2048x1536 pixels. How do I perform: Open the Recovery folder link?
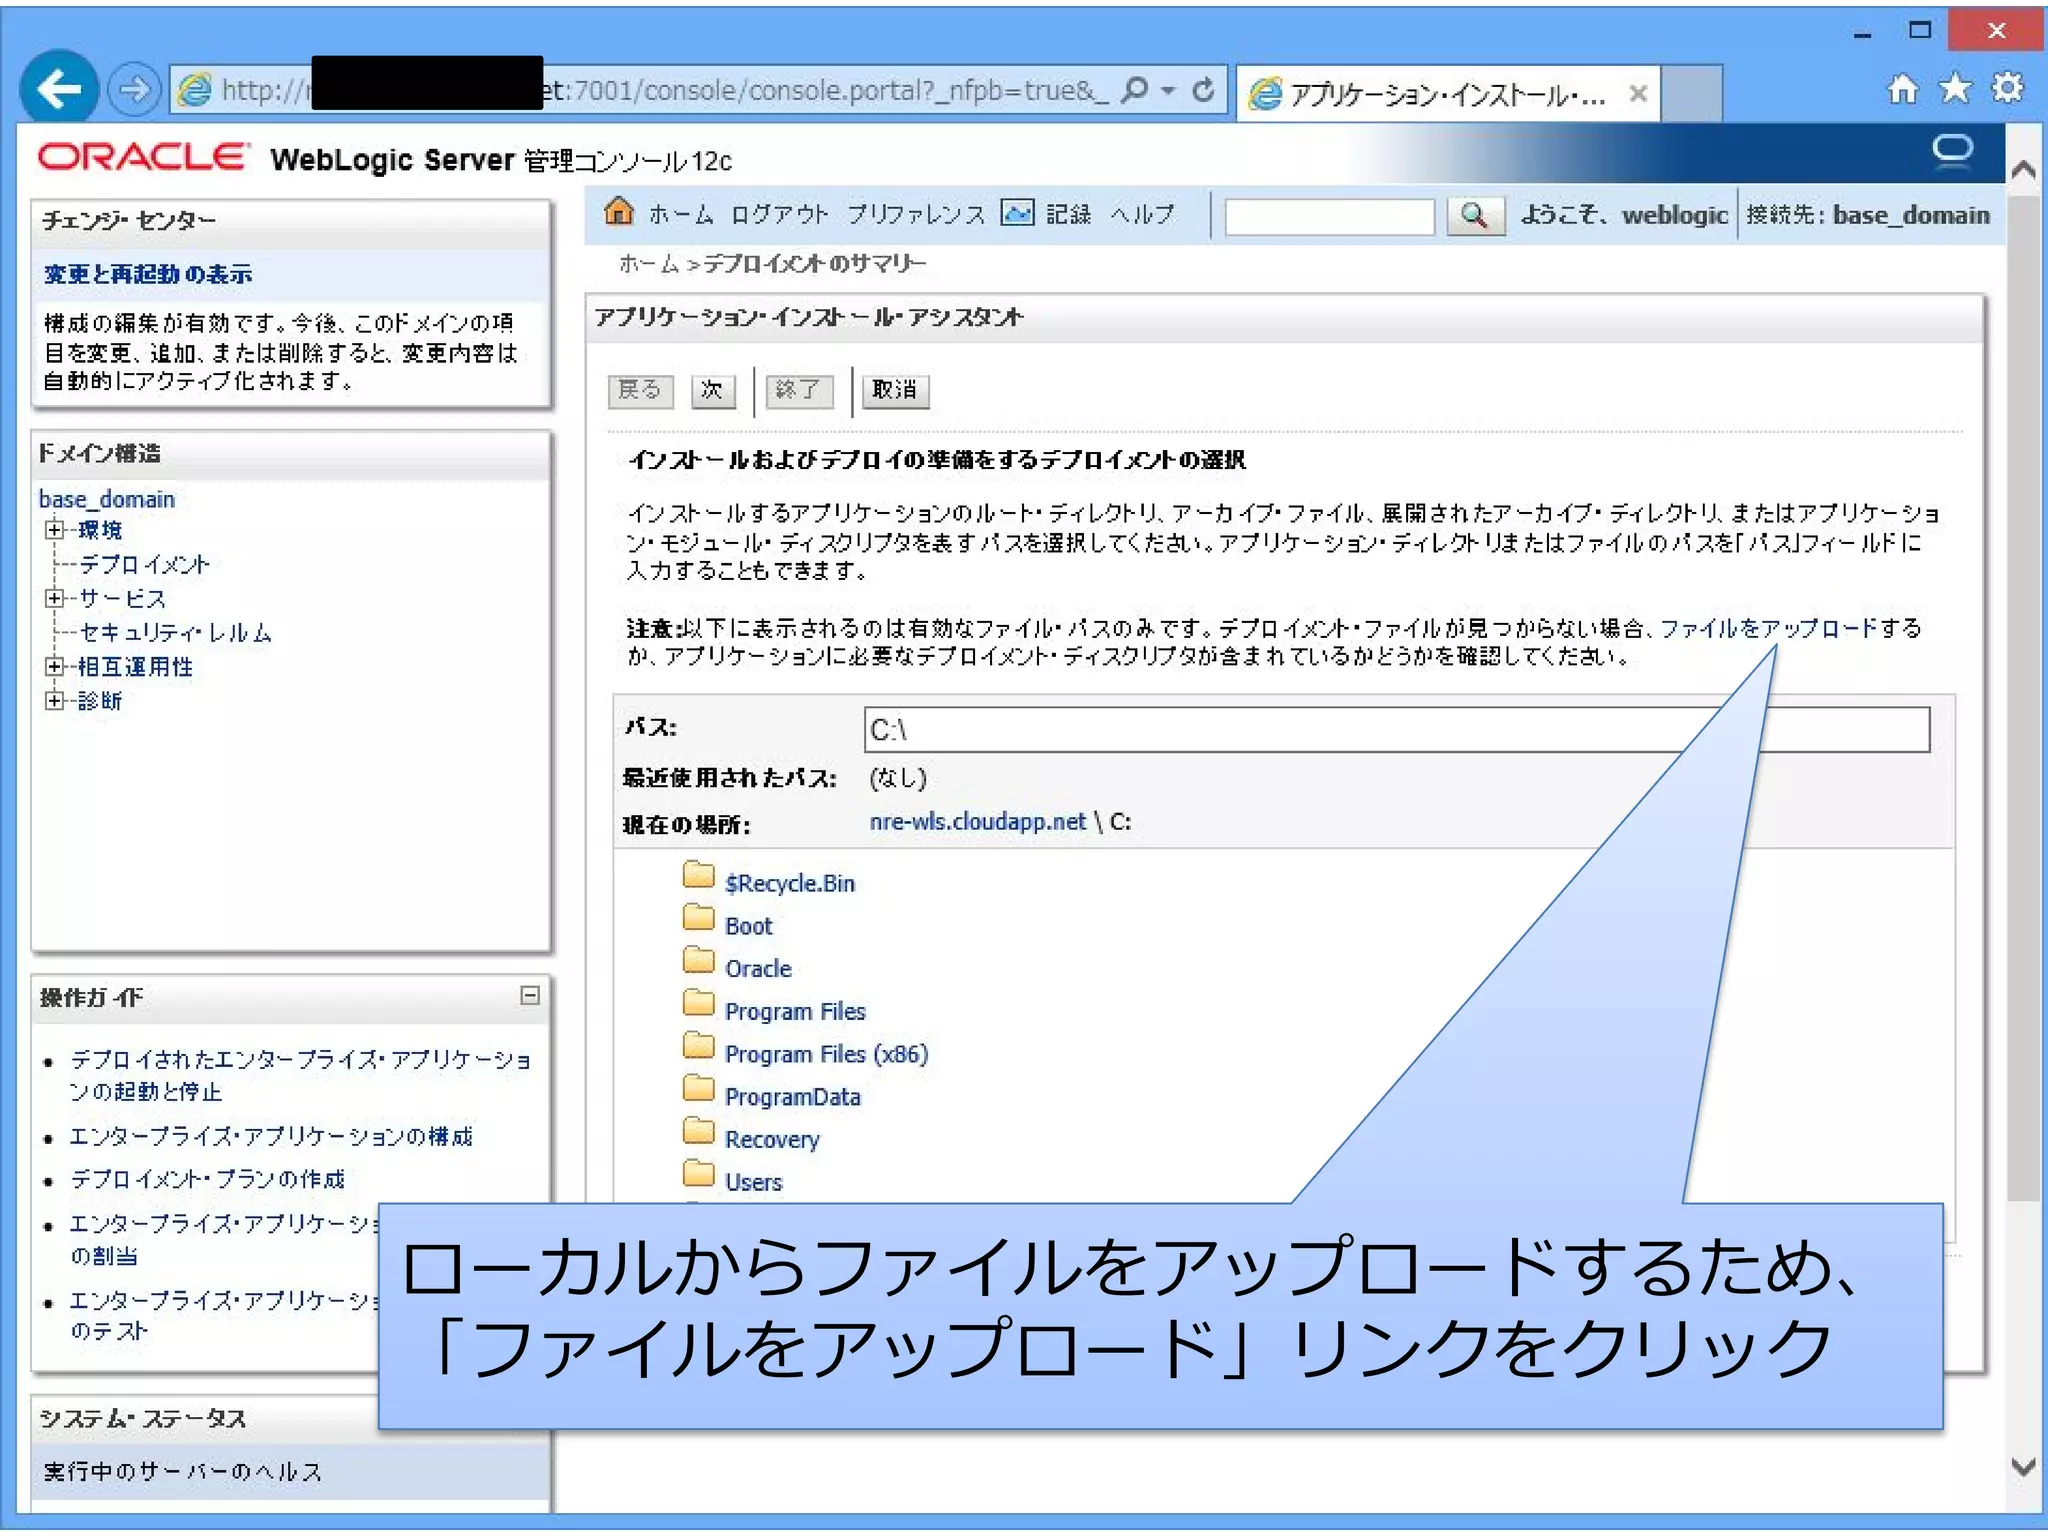[772, 1140]
